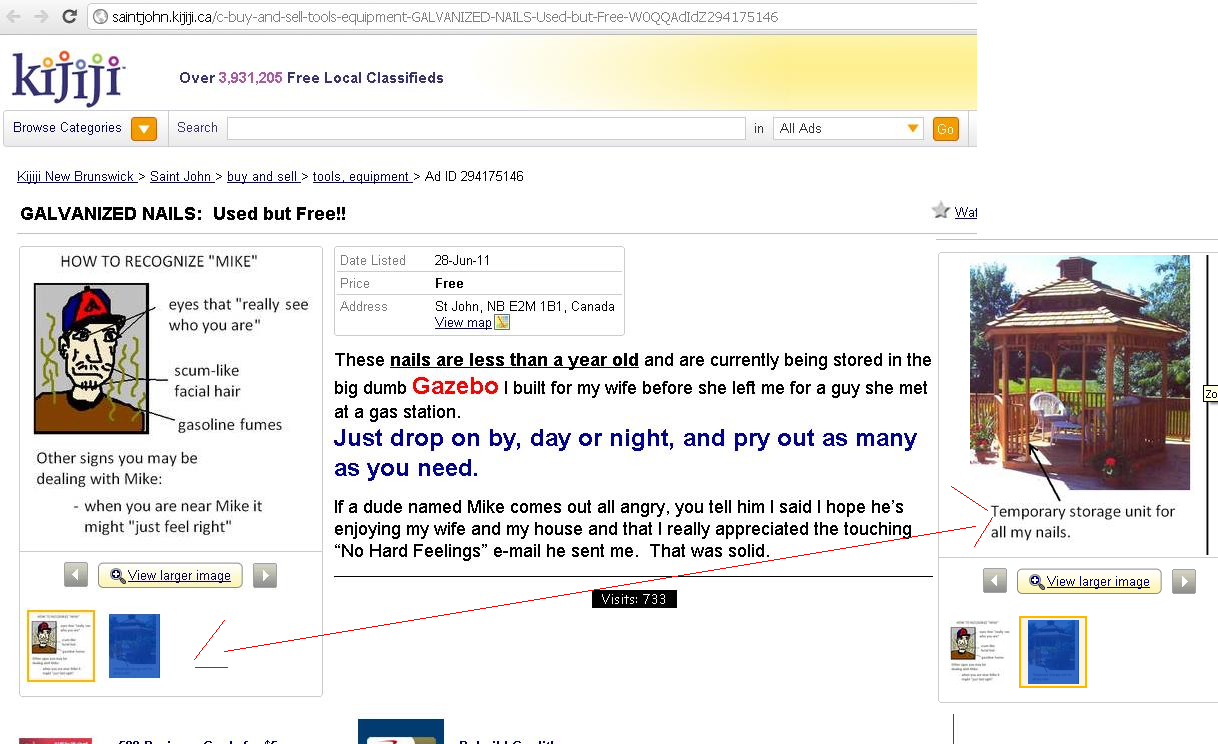Click the large gazebo photo
Screen dimensions: 1218x744
(x=1080, y=372)
